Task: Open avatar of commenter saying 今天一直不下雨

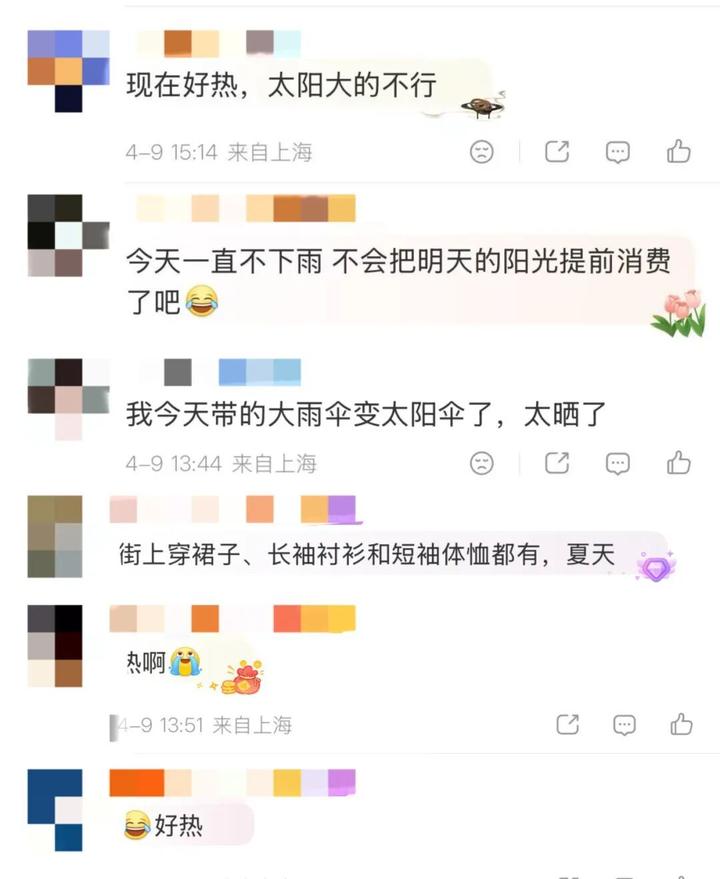Action: tap(68, 235)
